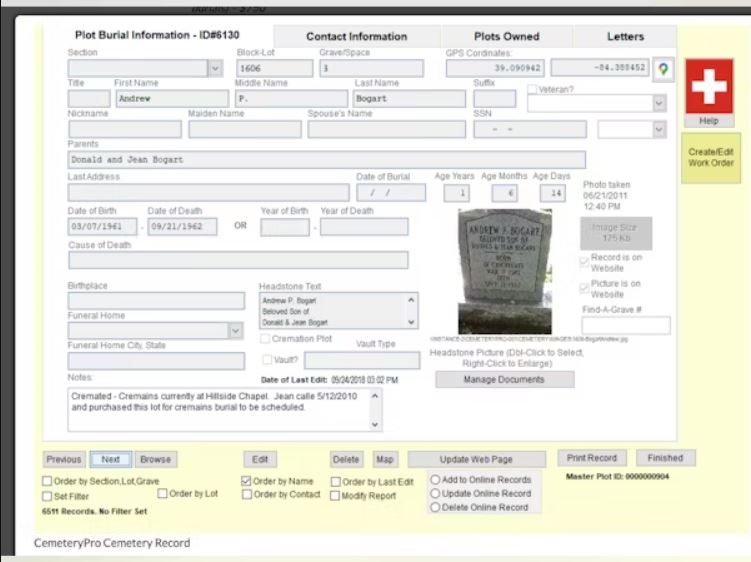Open the Map button

pos(385,459)
